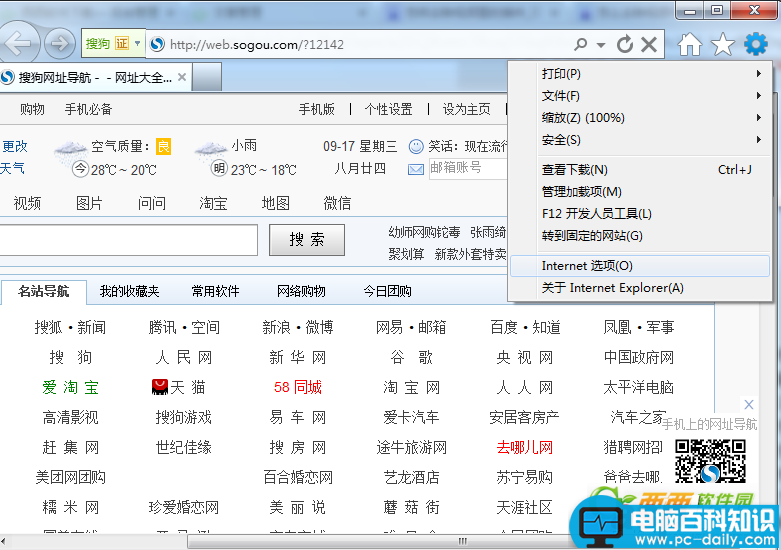
Task: Open 去哪儿网 link
Action: coord(524,447)
